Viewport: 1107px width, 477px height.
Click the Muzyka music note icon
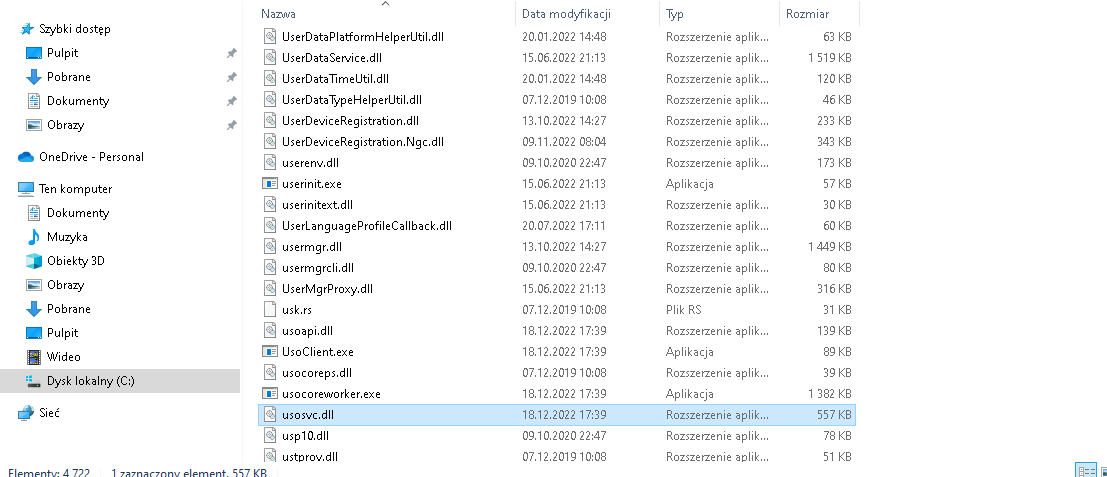pos(34,236)
